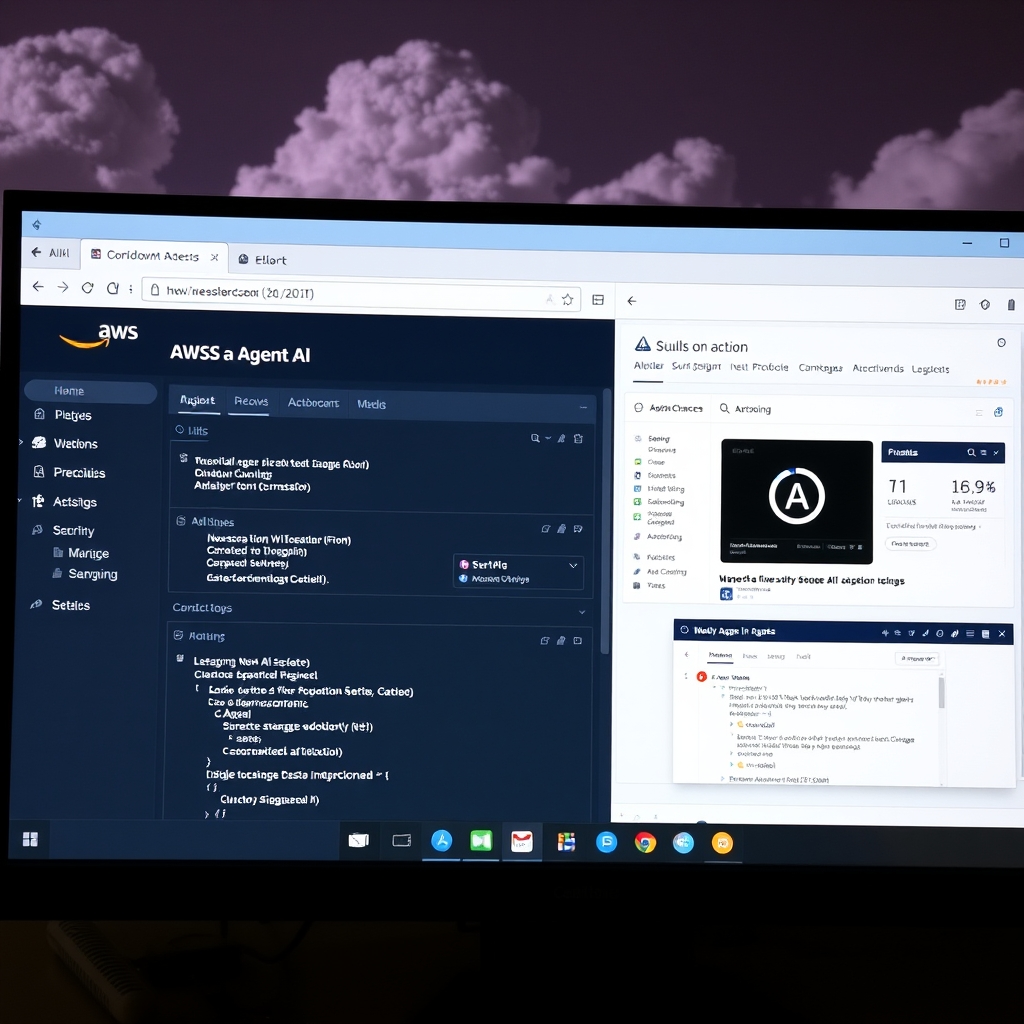Open the Sertifig dropdown
Image resolution: width=1024 pixels, height=1024 pixels.
pyautogui.click(x=519, y=571)
